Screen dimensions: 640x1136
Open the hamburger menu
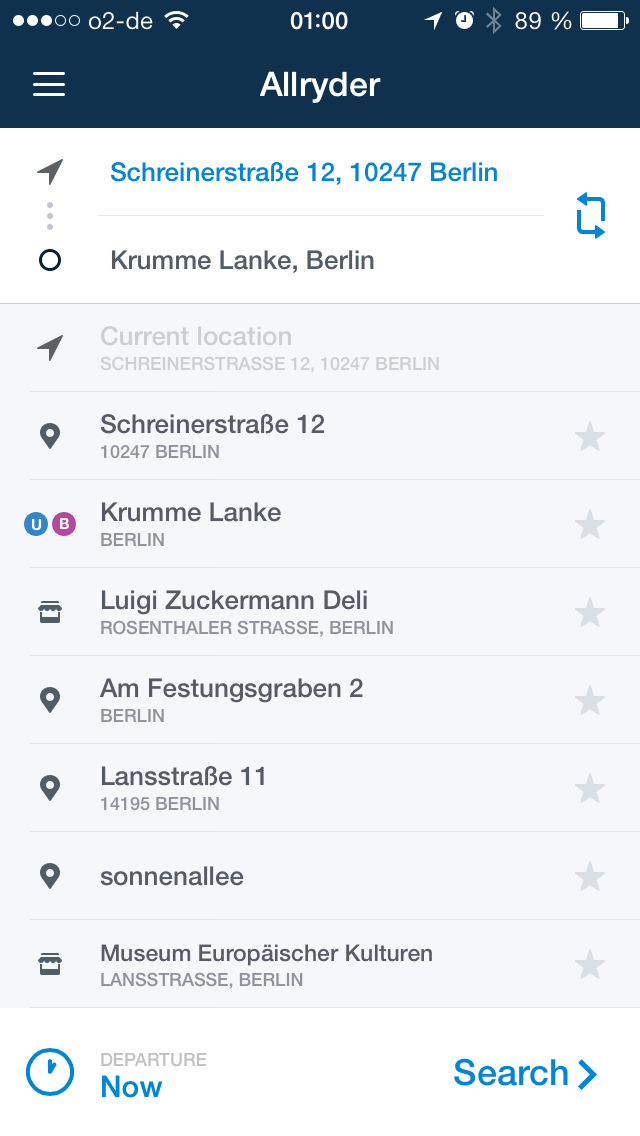(x=49, y=84)
